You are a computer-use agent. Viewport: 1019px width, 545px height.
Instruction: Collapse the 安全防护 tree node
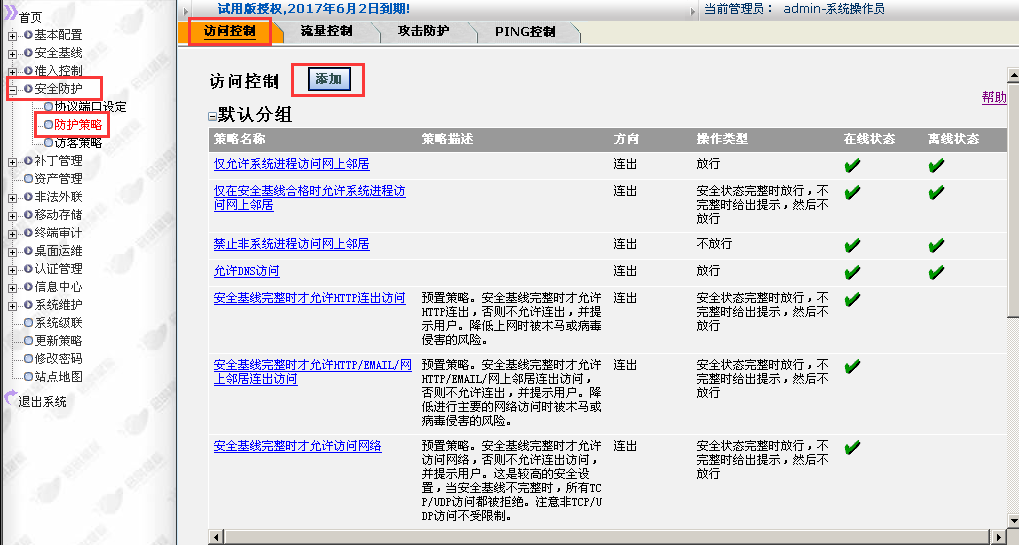click(x=12, y=90)
